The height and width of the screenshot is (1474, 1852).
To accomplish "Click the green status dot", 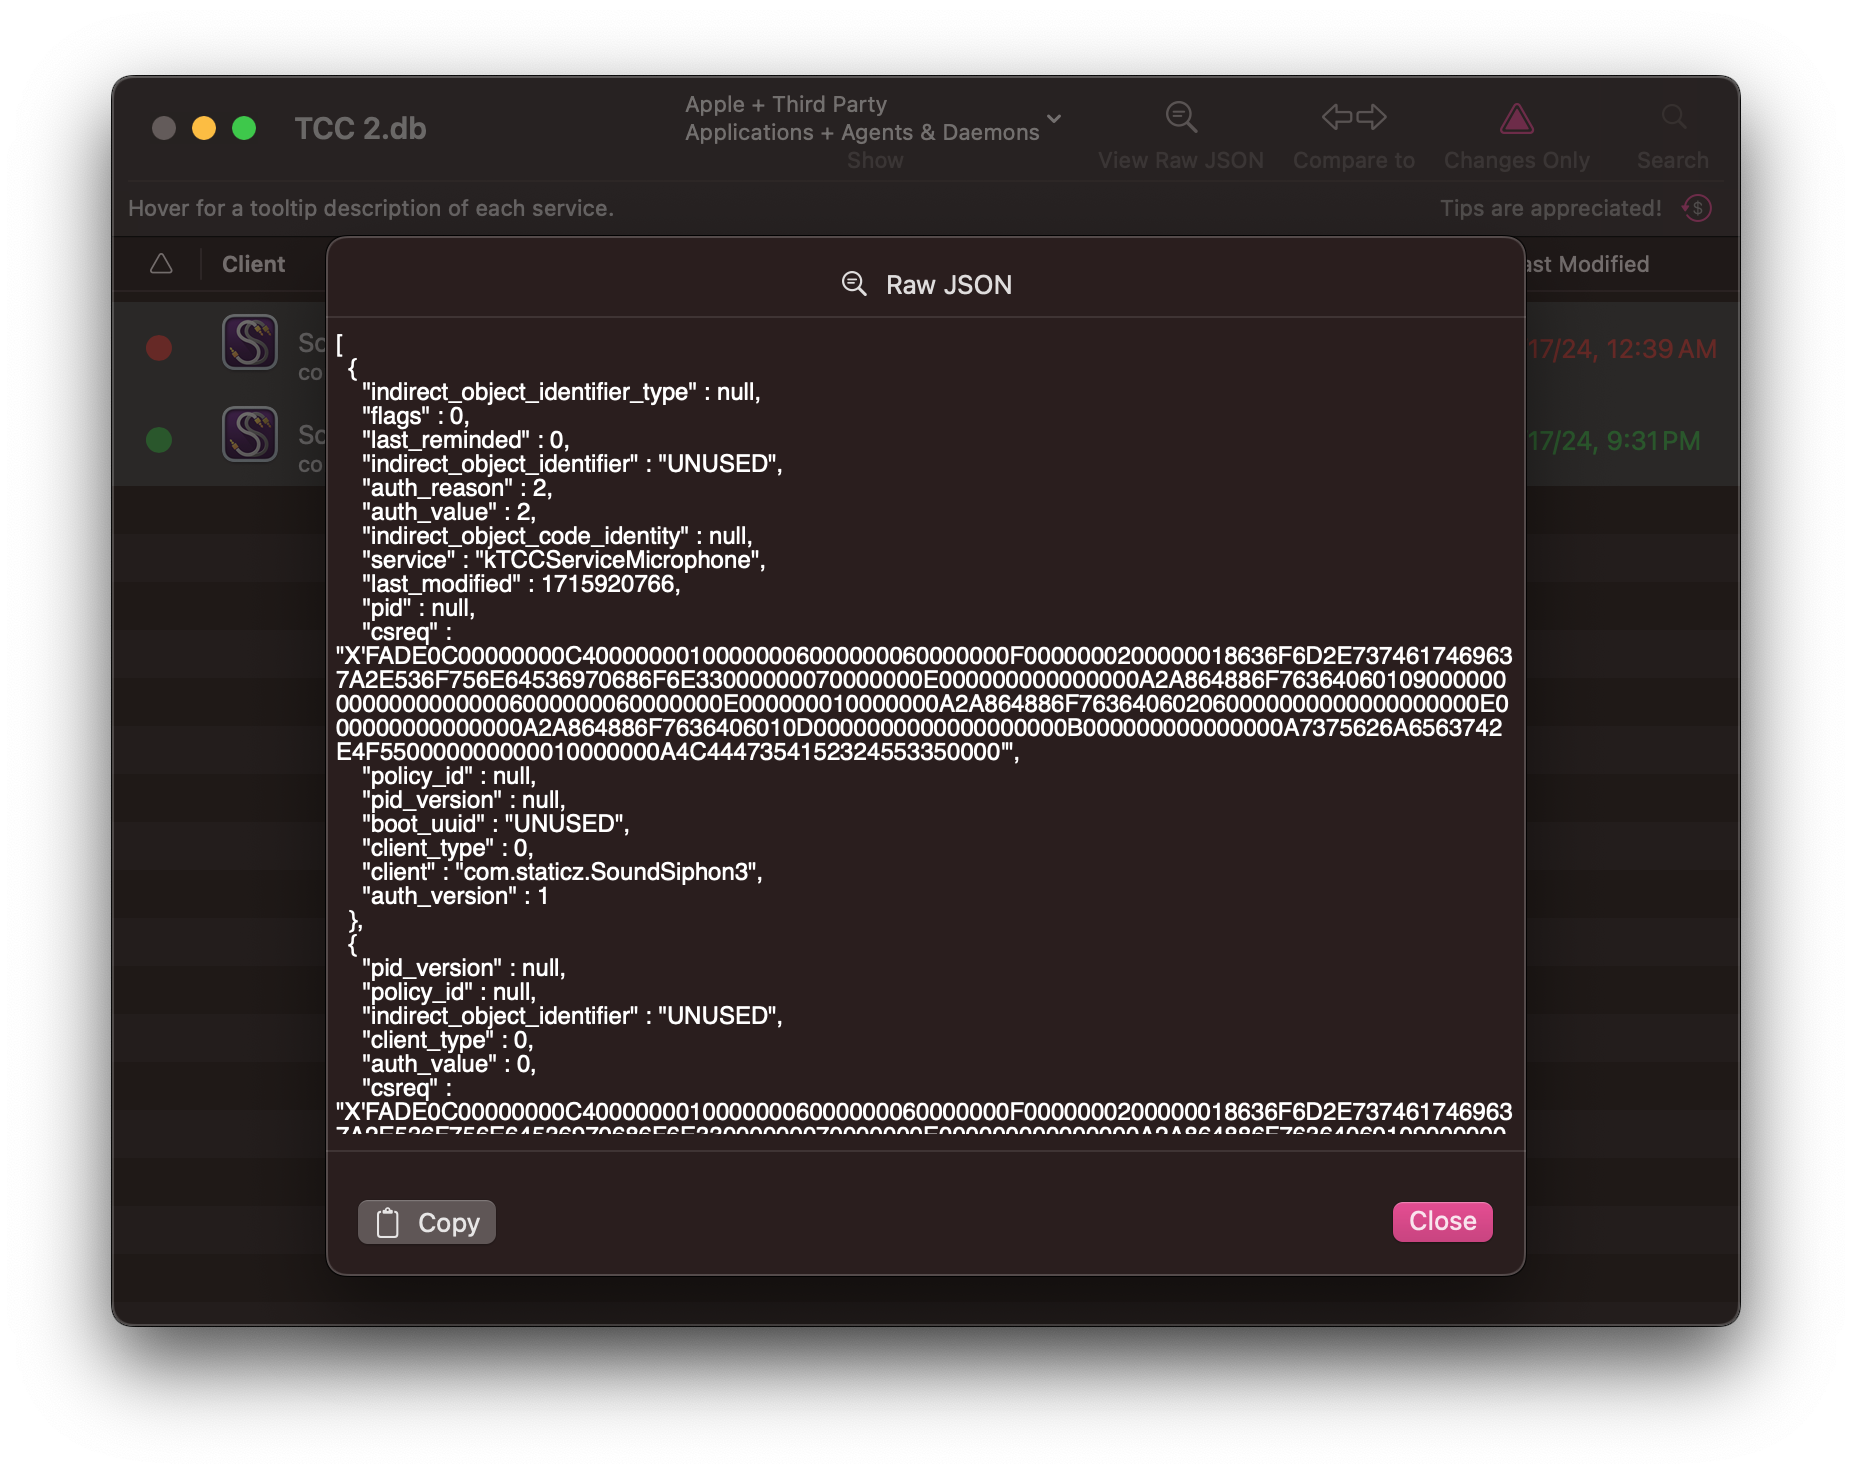I will point(159,440).
